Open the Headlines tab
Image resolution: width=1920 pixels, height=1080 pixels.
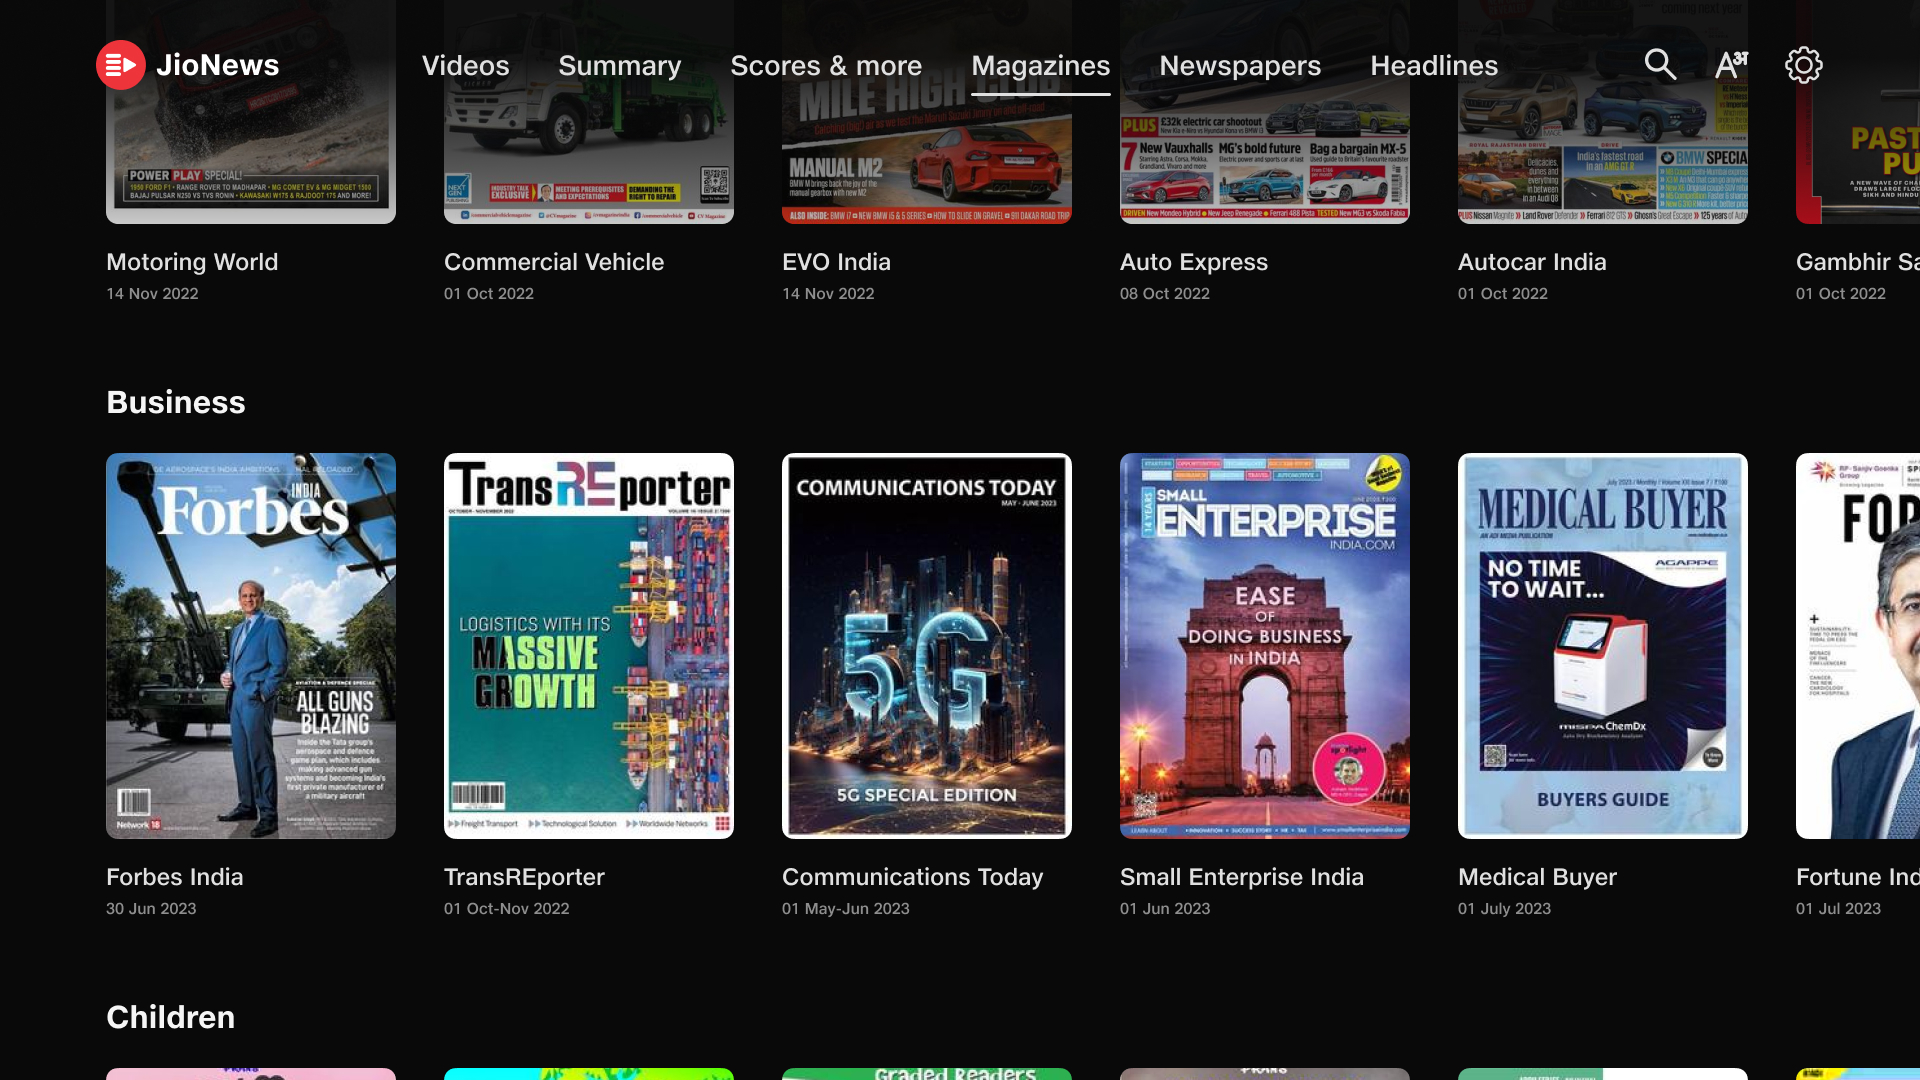pyautogui.click(x=1434, y=66)
